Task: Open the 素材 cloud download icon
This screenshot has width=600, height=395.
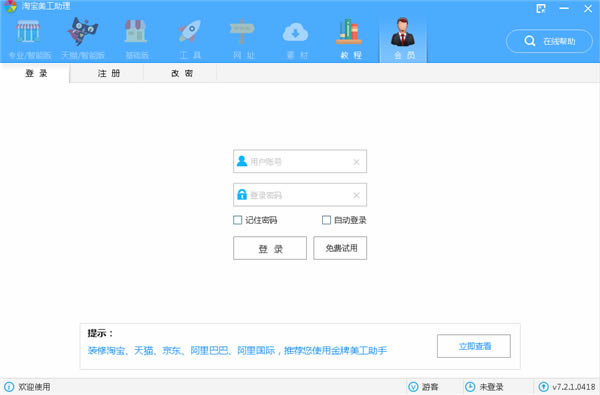Action: pos(295,32)
